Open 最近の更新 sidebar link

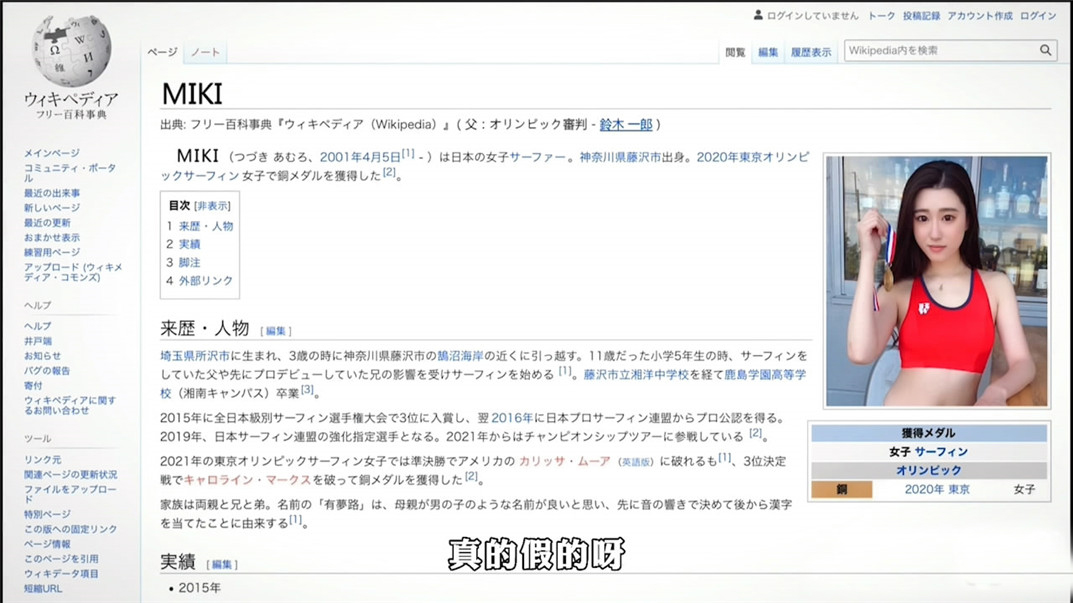tap(47, 222)
